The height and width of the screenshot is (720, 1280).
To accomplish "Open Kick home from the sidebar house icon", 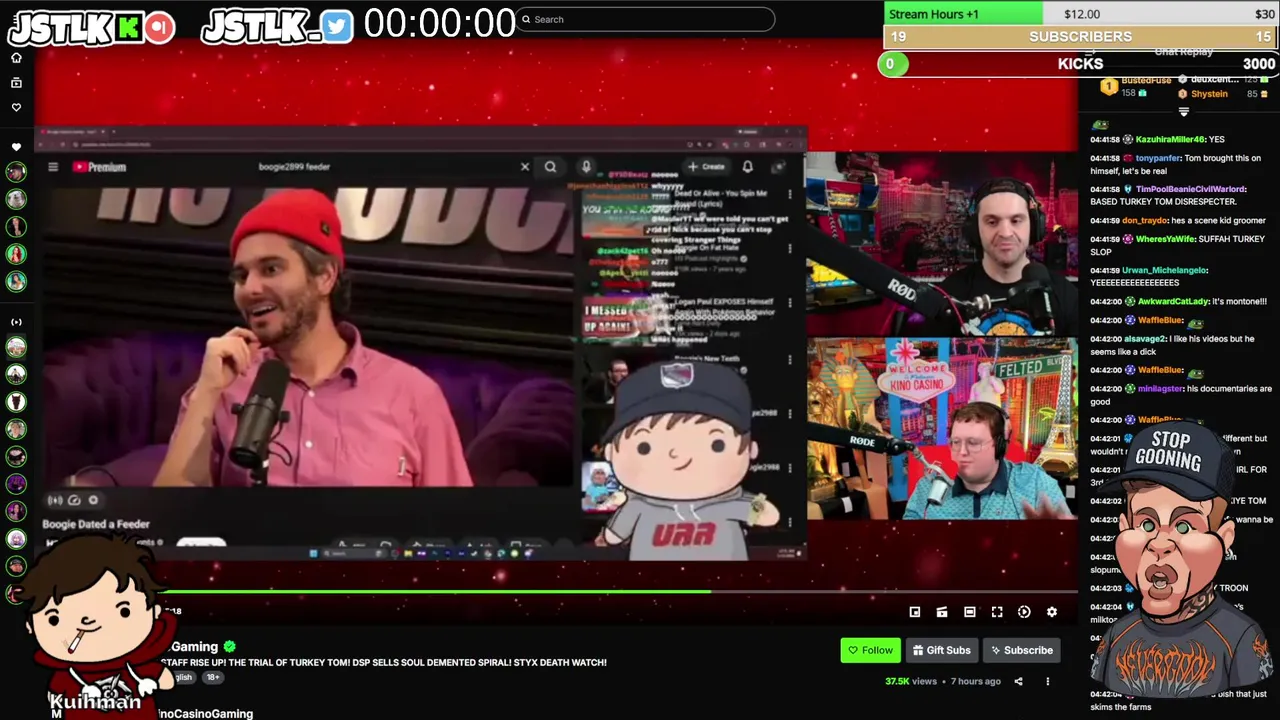I will [x=16, y=57].
